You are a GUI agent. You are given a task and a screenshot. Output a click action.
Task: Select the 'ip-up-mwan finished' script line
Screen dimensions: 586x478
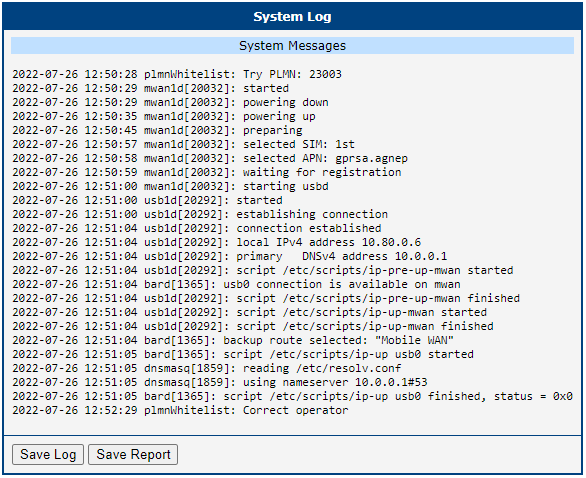tap(253, 326)
